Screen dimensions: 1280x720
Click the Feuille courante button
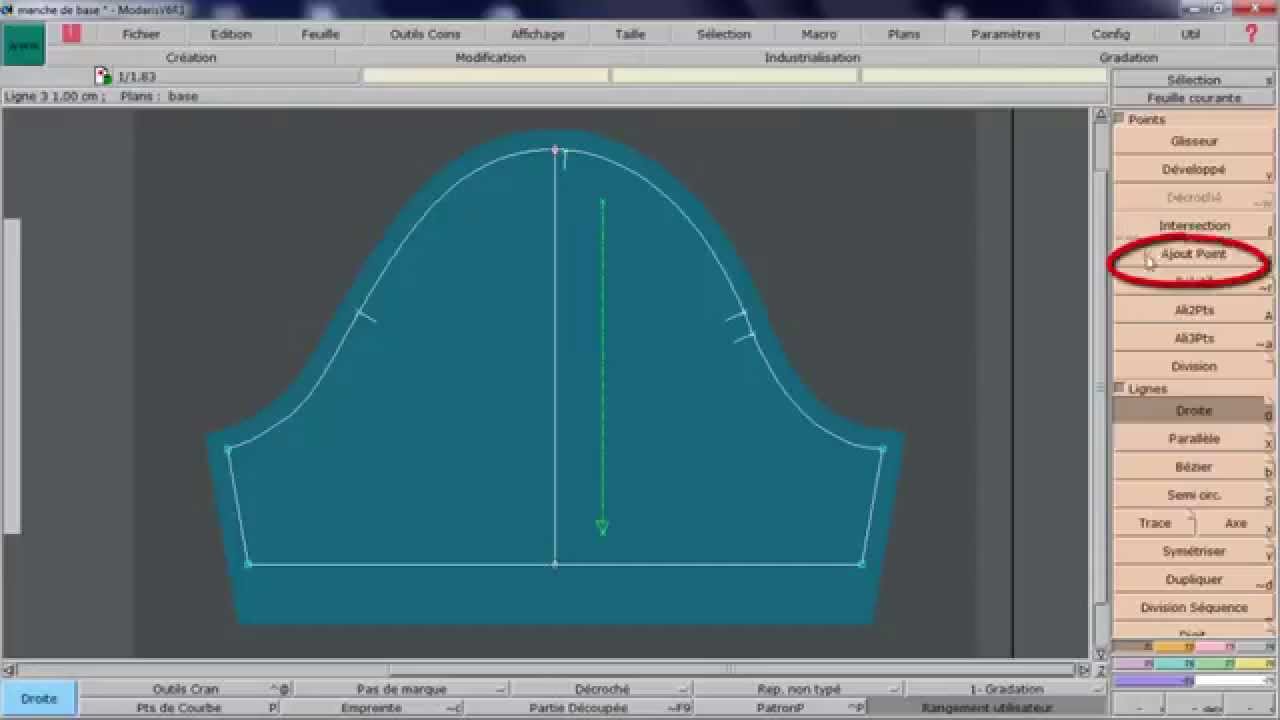pyautogui.click(x=1194, y=98)
